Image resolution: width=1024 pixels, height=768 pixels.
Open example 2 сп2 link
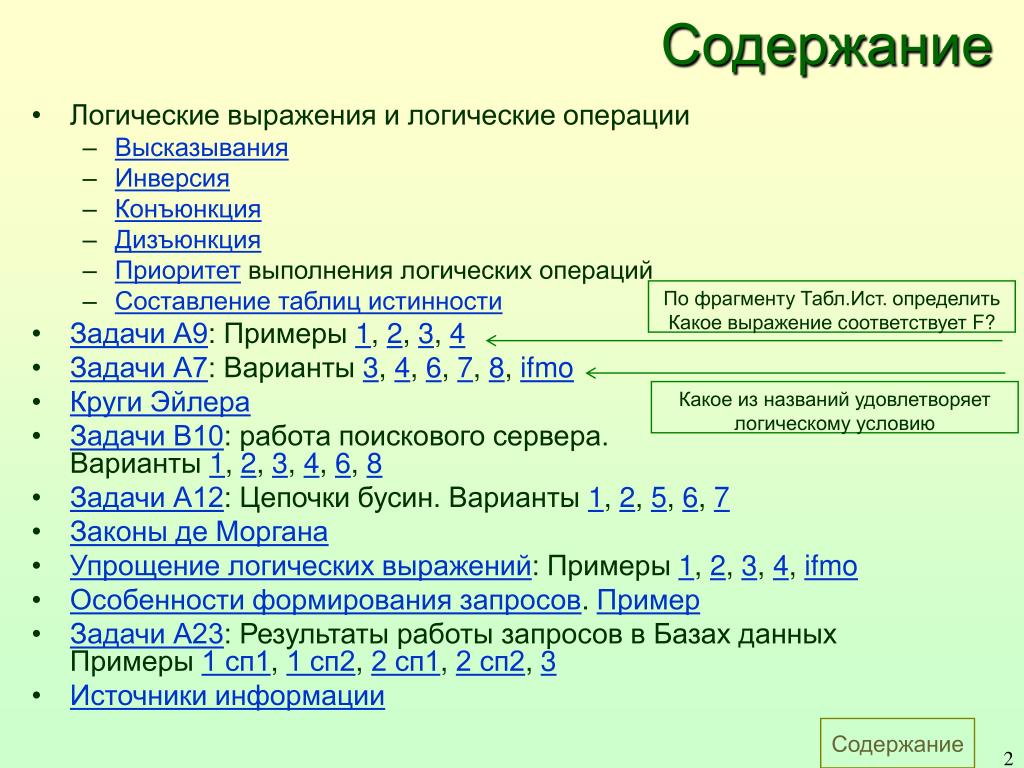click(x=490, y=662)
